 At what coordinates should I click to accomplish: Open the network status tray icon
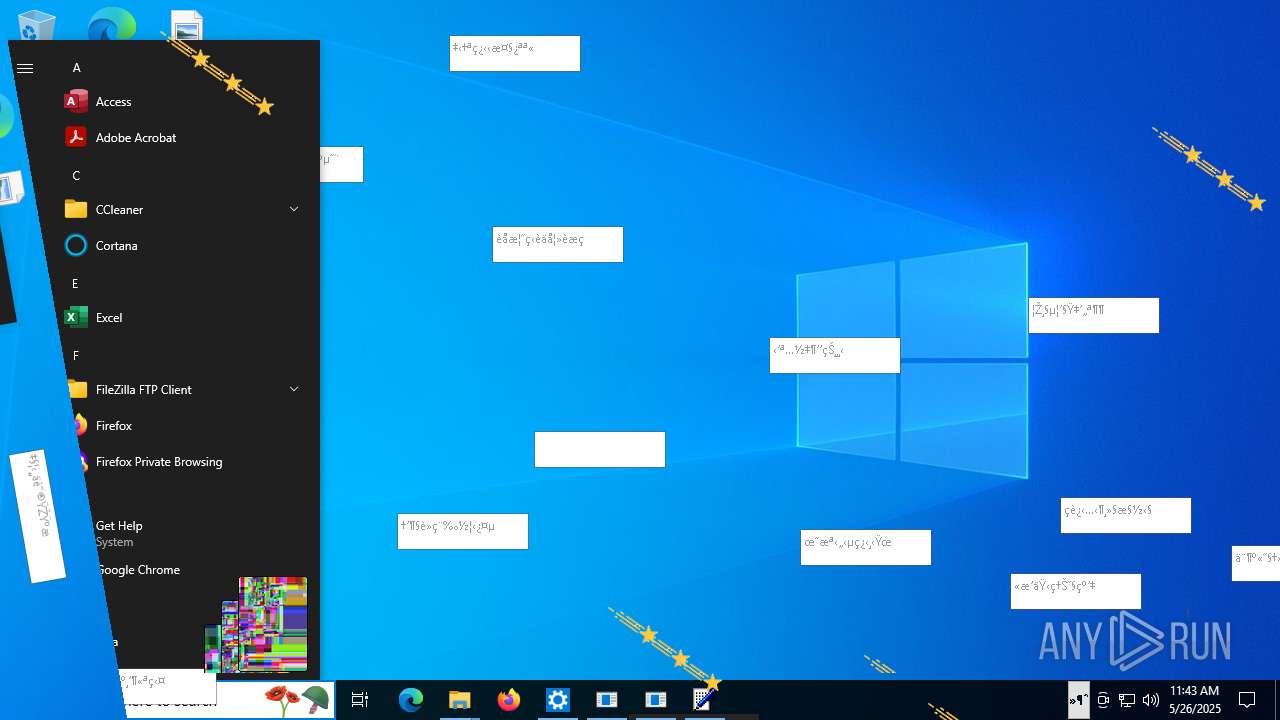(x=1127, y=700)
